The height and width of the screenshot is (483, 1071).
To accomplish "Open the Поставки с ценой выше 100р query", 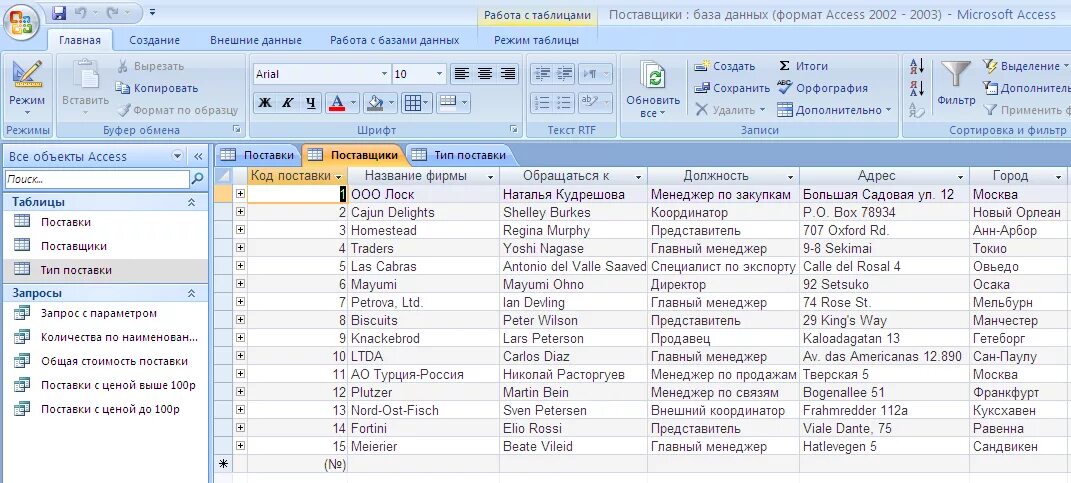I will [117, 385].
